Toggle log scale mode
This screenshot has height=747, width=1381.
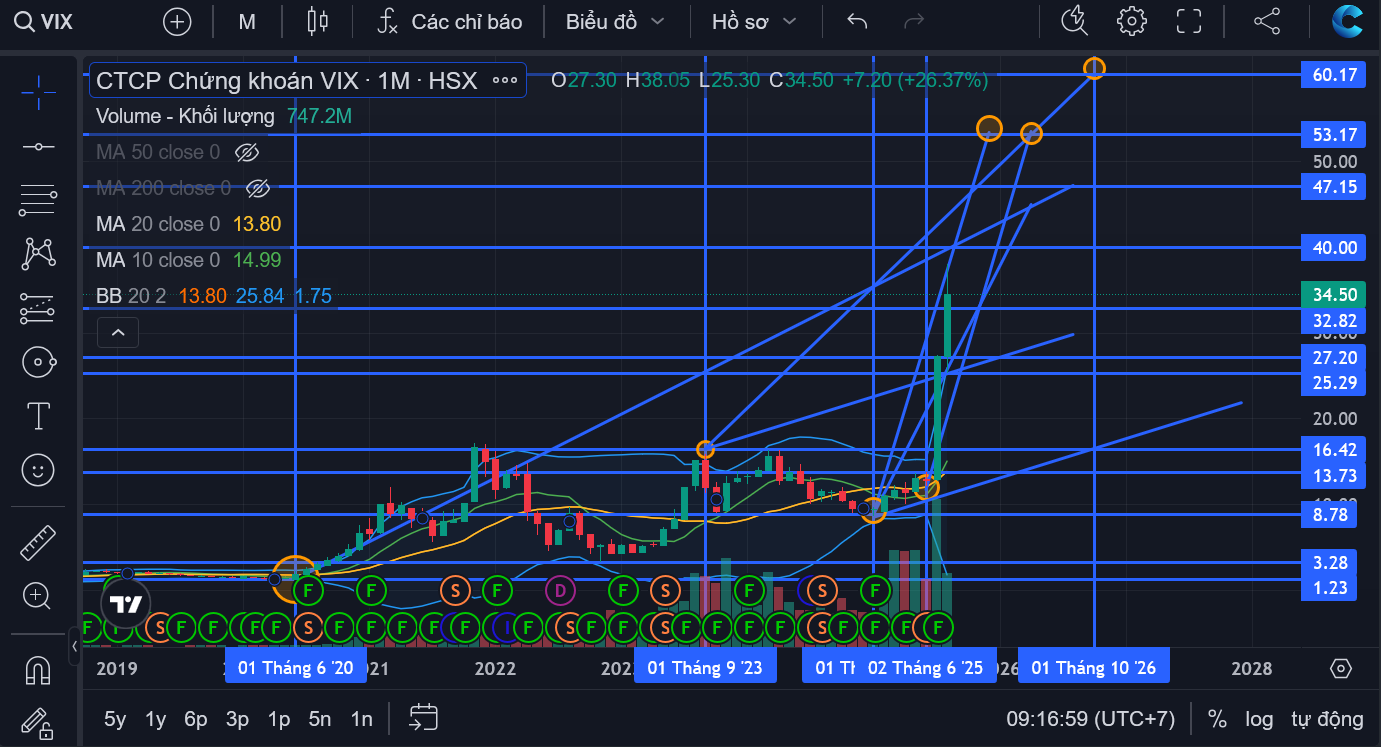click(1259, 719)
